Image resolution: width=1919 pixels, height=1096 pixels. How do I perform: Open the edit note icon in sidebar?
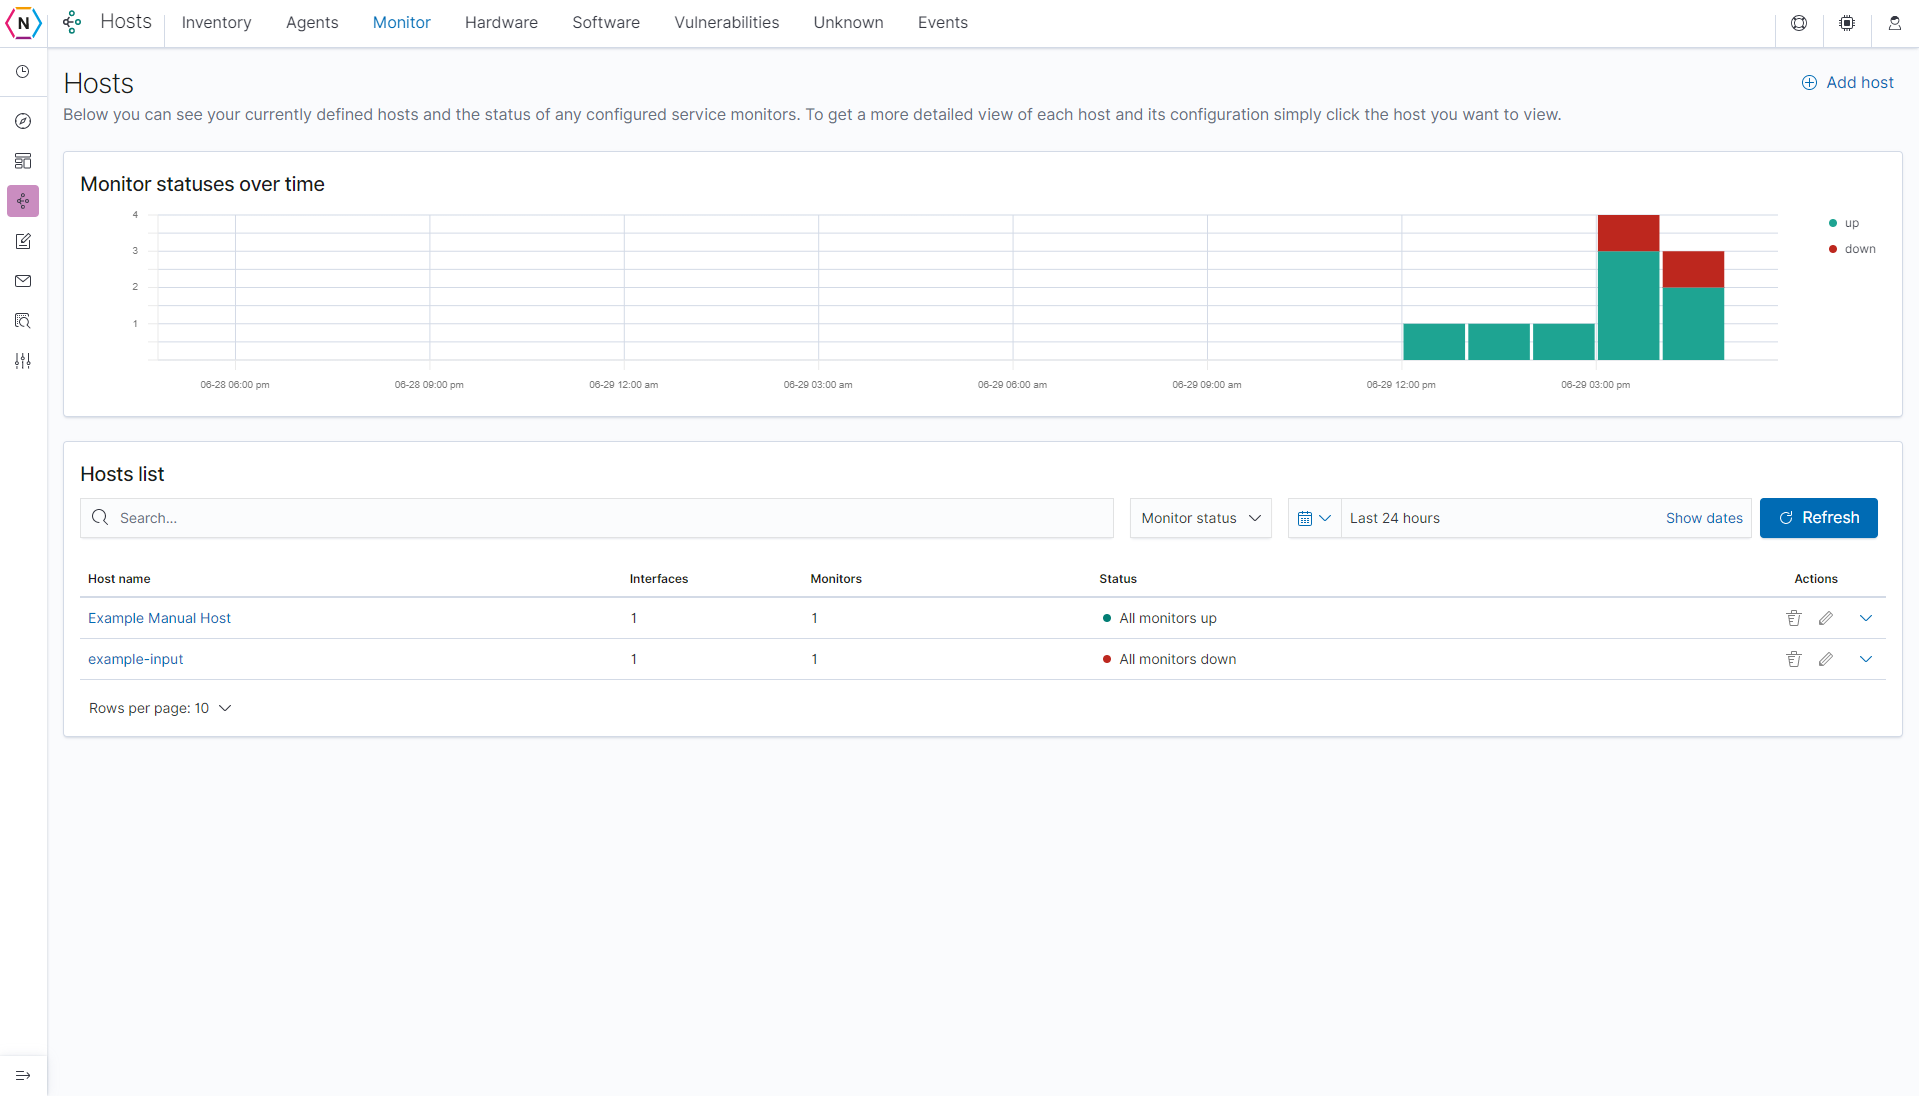point(23,241)
